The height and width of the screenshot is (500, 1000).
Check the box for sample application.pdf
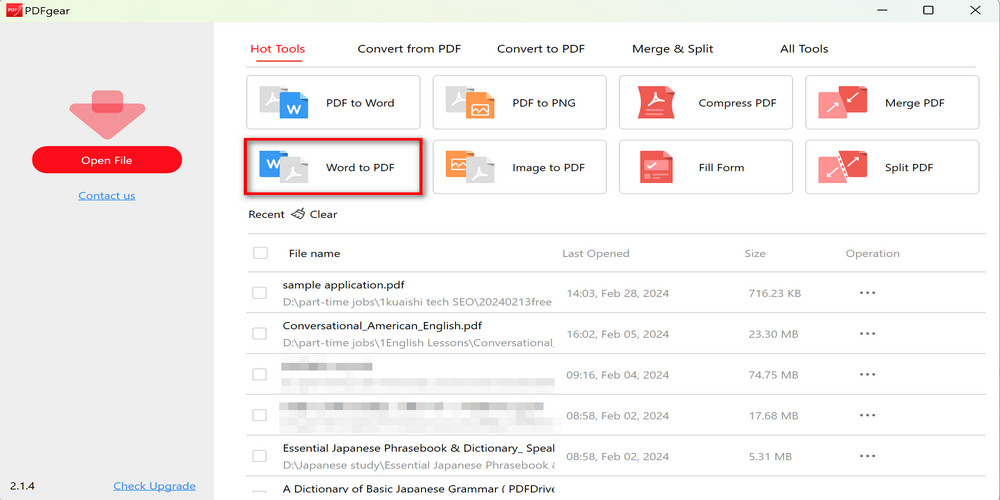click(259, 293)
